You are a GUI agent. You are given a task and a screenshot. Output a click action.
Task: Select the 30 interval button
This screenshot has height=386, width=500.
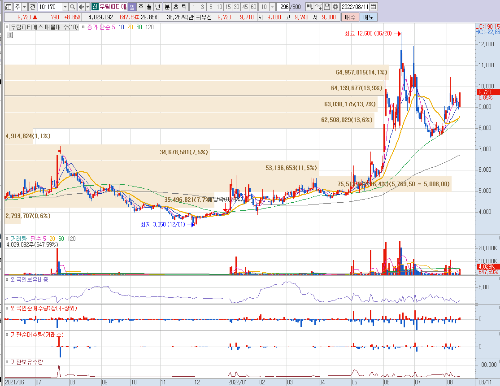[x=236, y=7]
